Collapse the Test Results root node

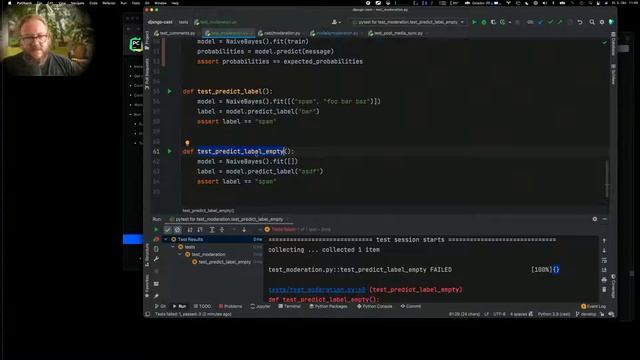166,240
